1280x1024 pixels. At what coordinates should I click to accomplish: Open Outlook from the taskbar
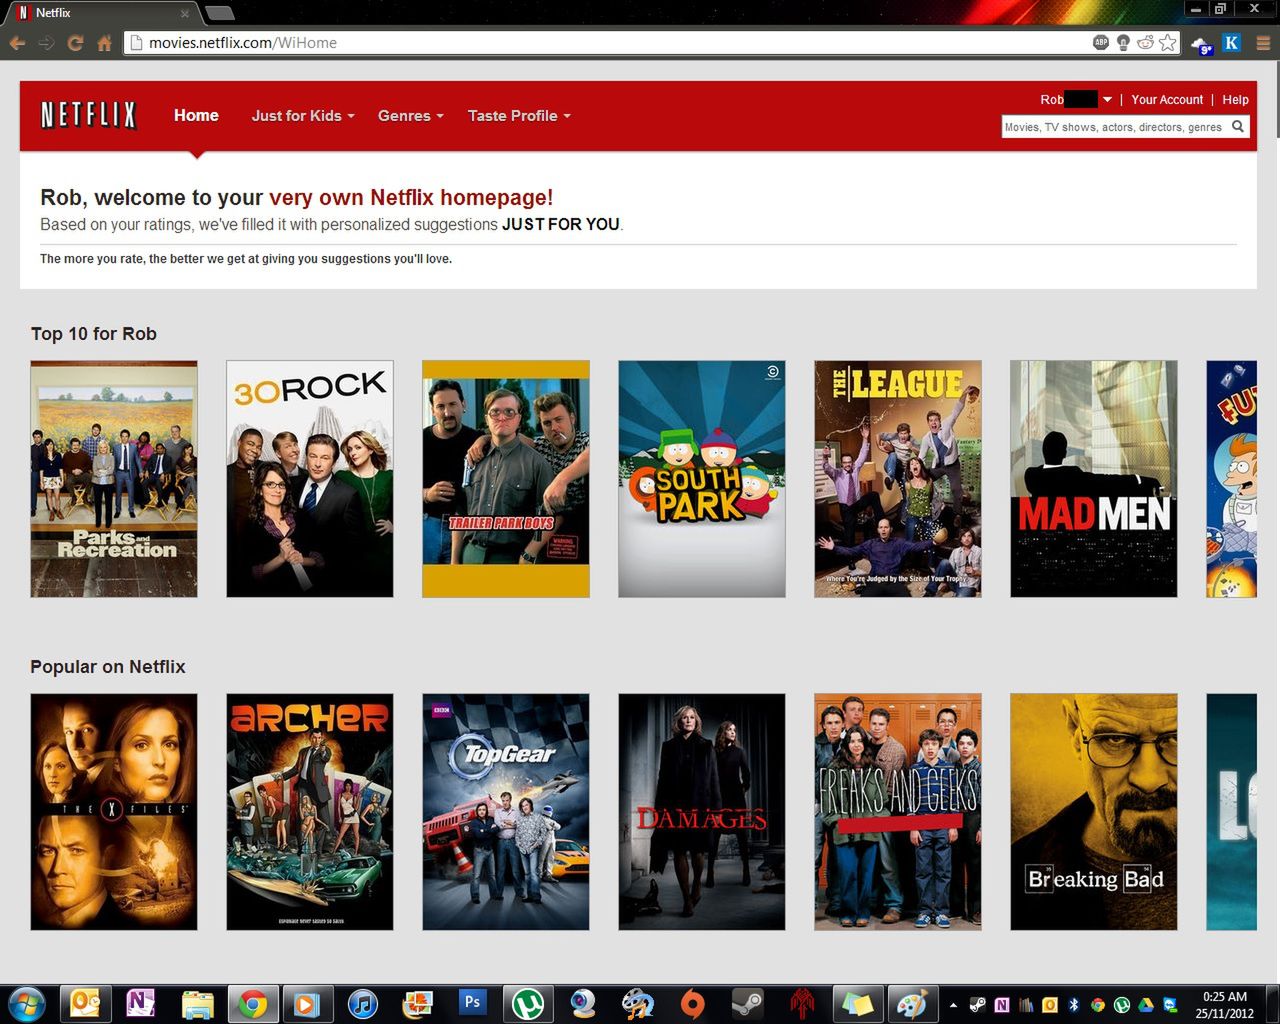point(86,1003)
